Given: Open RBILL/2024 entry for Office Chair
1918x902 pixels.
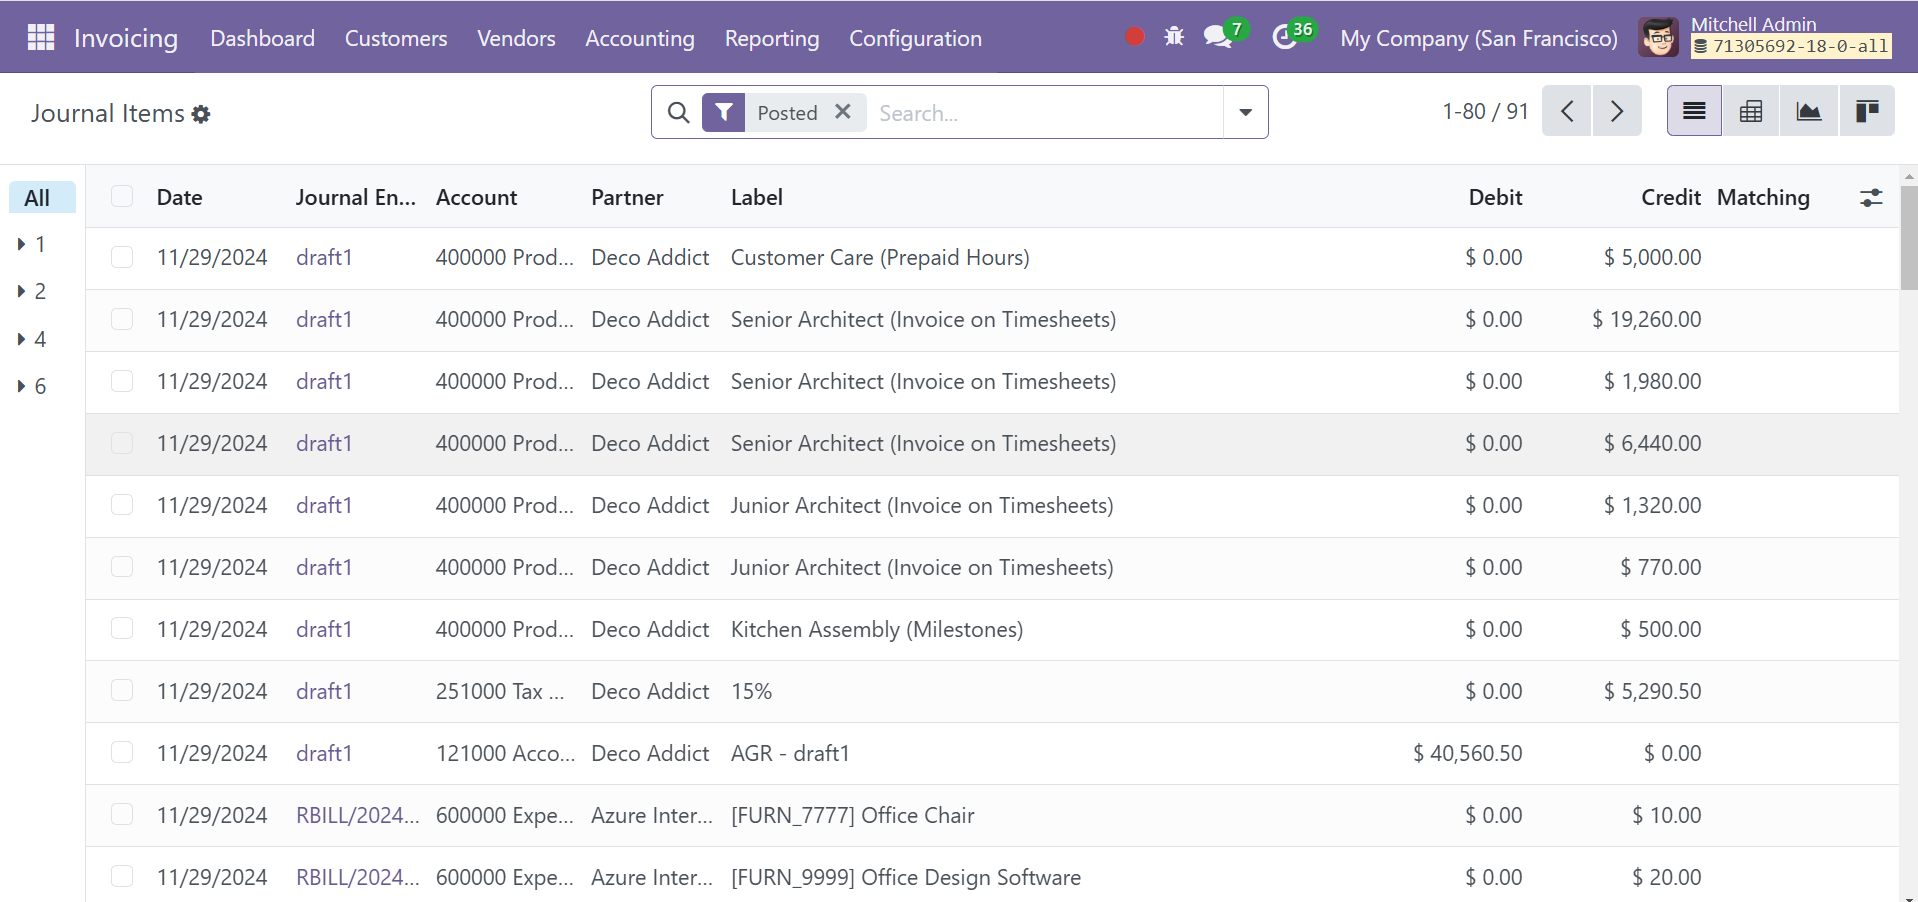Looking at the screenshot, I should 357,815.
